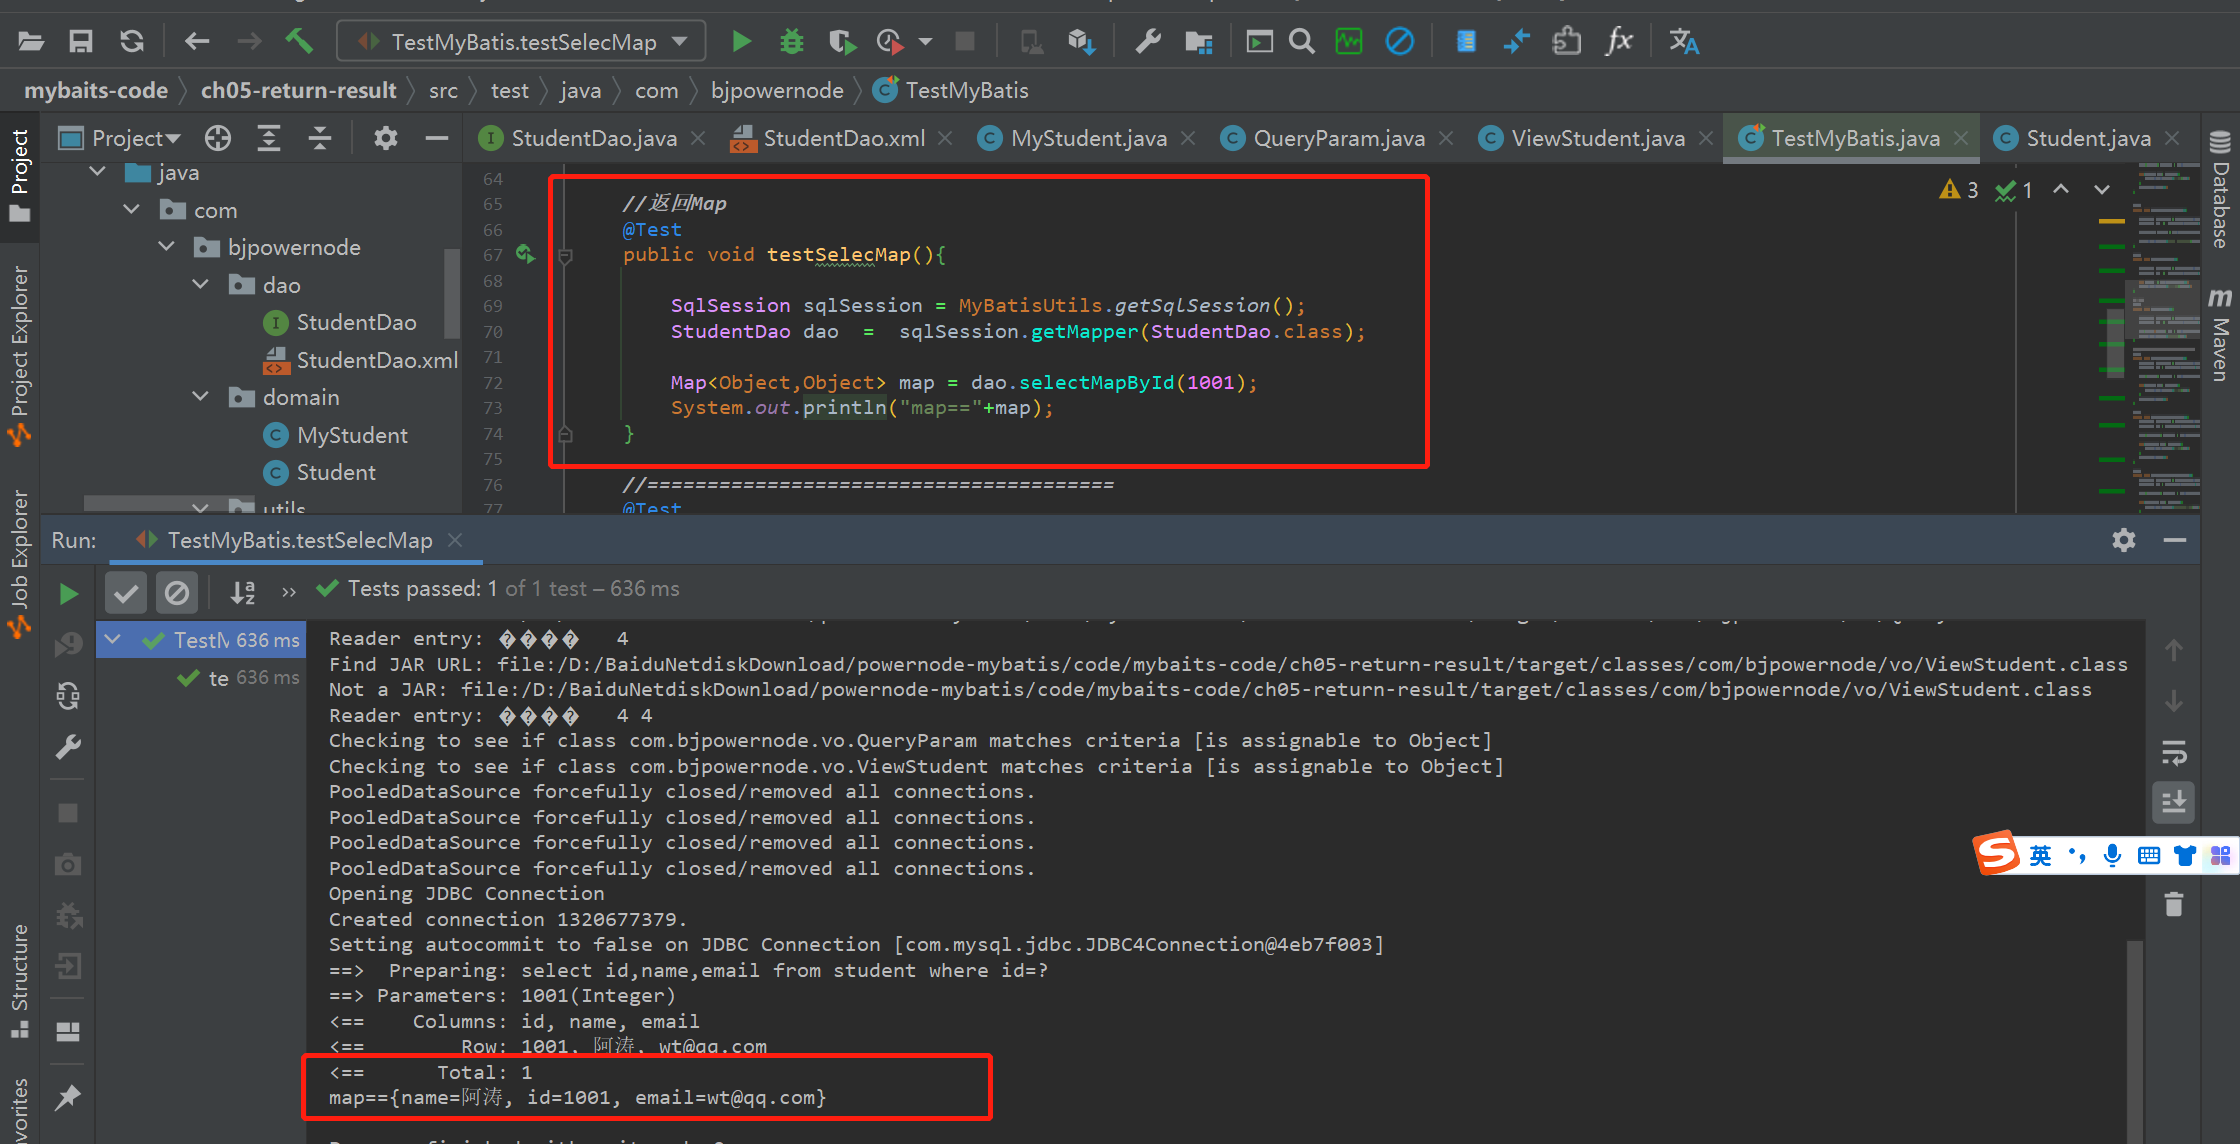Open Search Everywhere magnifier icon

1301,42
